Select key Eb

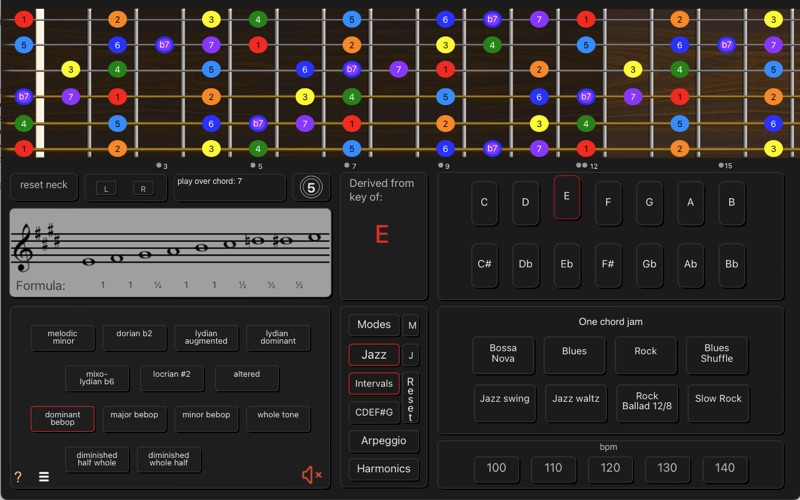tap(566, 264)
